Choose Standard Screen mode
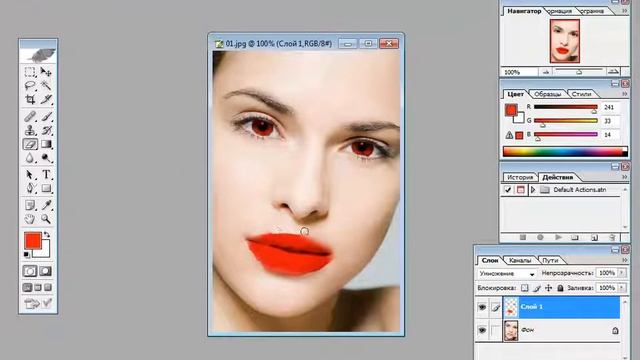640x360 pixels. [x=27, y=287]
